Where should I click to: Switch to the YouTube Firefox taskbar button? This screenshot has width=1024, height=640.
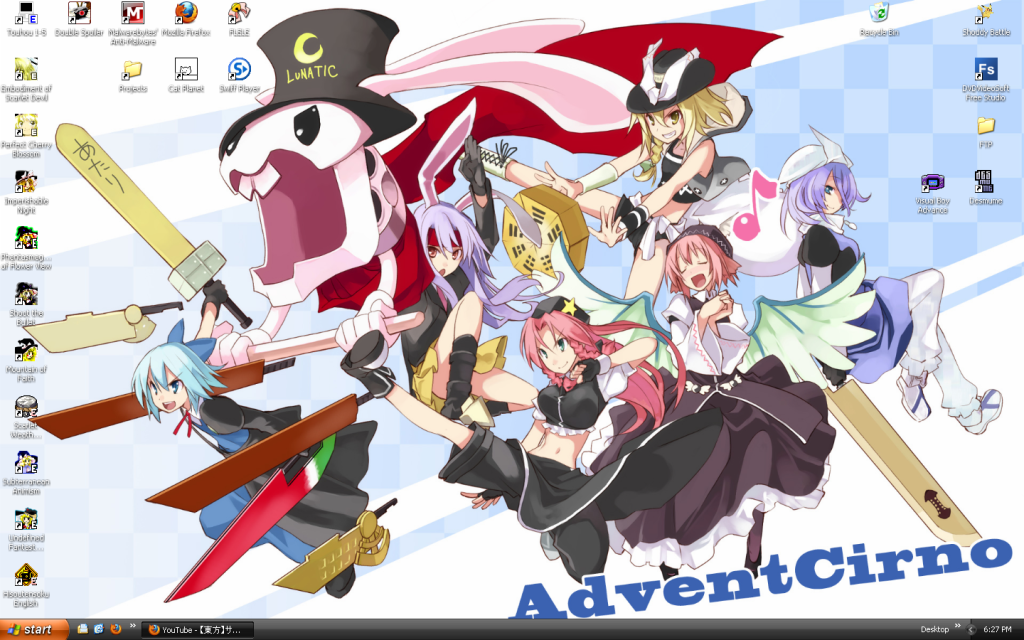pyautogui.click(x=197, y=630)
